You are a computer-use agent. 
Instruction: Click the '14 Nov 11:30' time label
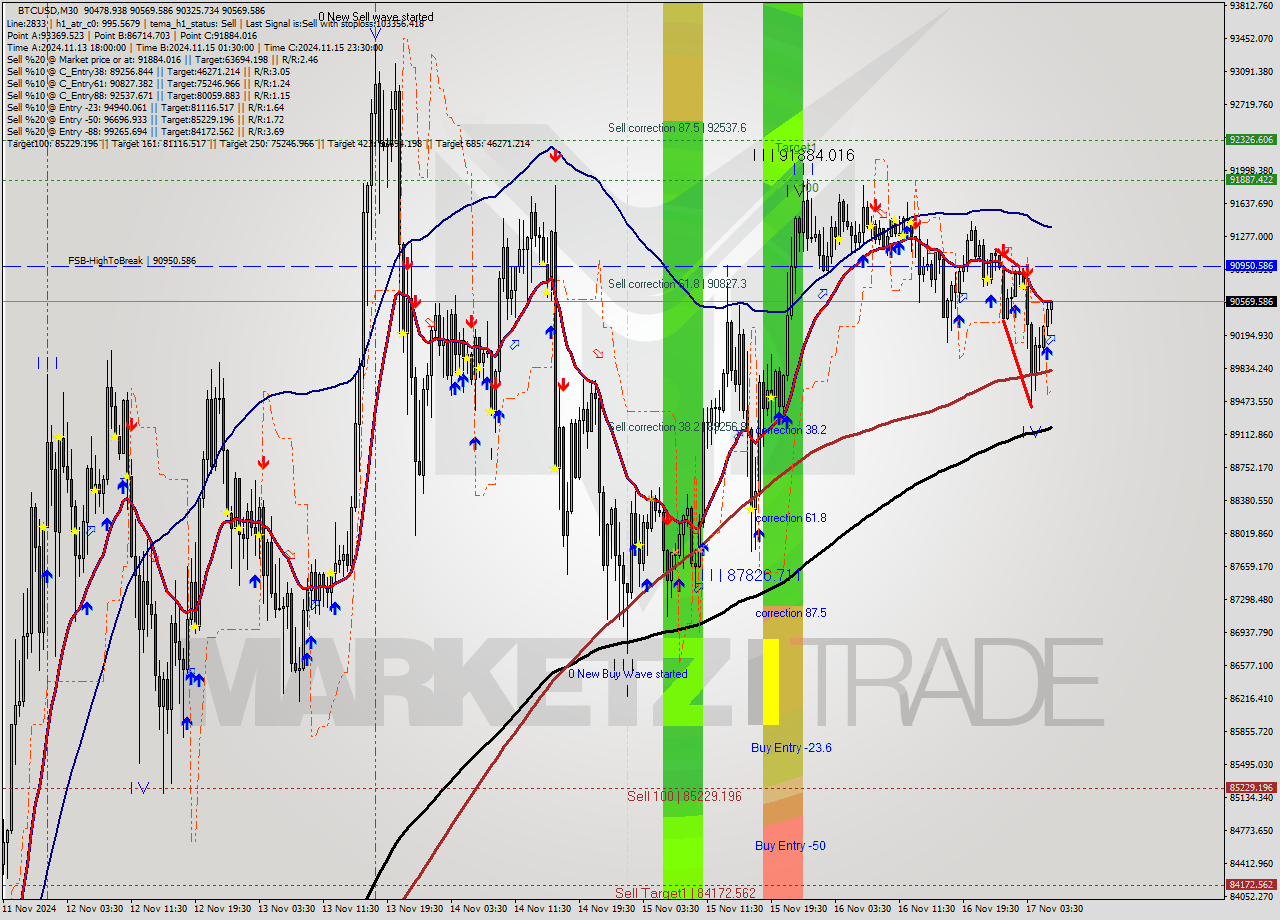[x=543, y=909]
